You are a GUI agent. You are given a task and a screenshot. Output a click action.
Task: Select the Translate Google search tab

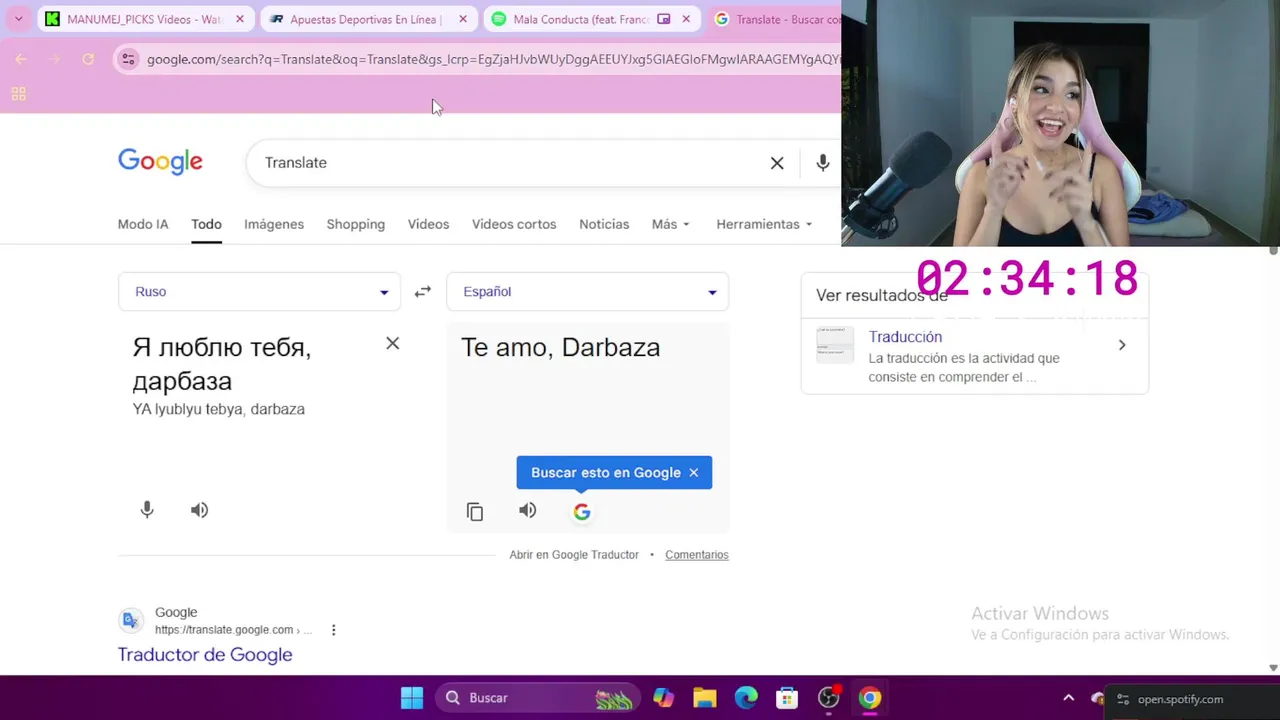coord(775,19)
